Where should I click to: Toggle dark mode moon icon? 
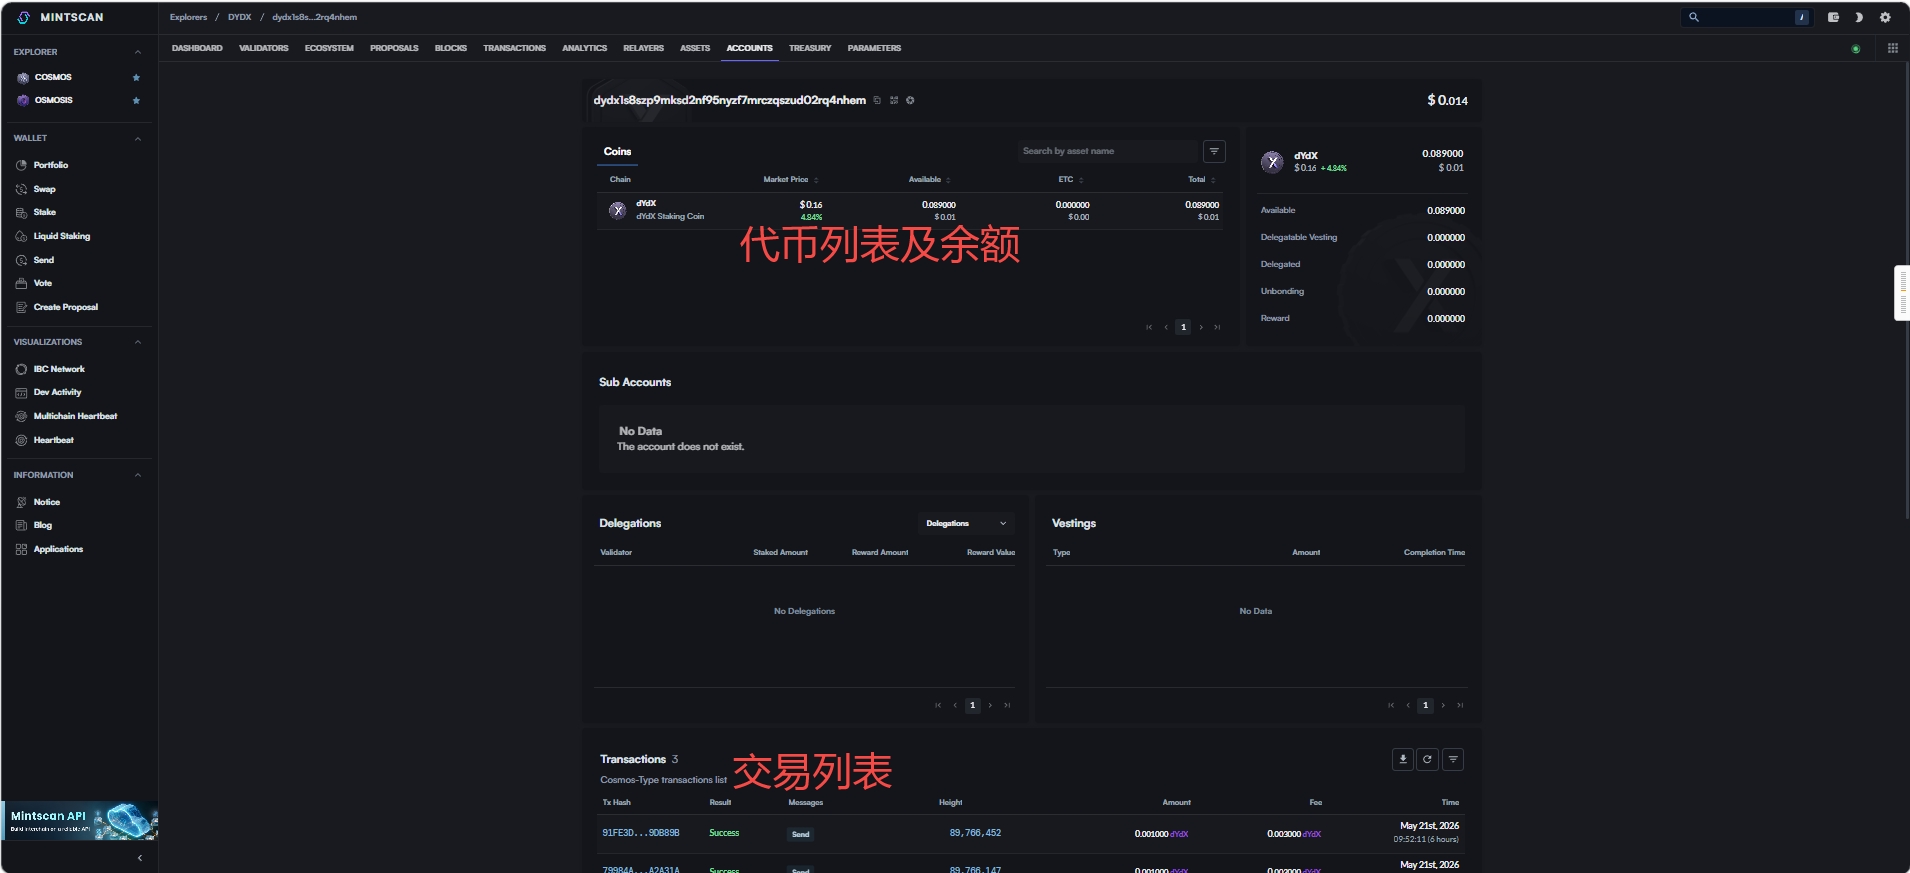pos(1859,17)
